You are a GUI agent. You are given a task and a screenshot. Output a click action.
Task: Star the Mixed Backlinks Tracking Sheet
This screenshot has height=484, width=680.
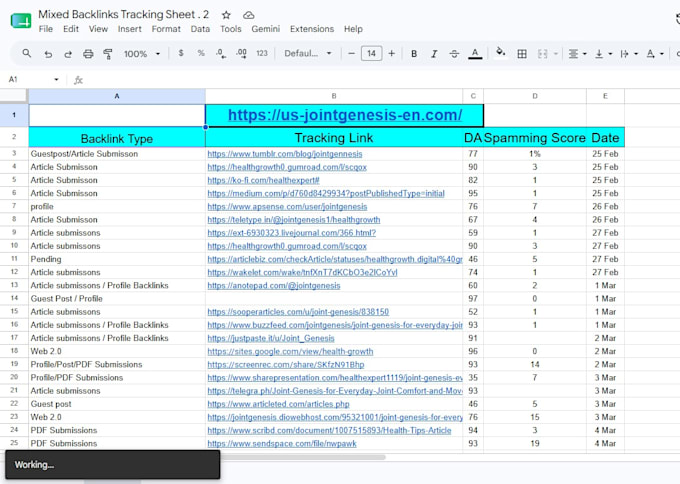226,15
